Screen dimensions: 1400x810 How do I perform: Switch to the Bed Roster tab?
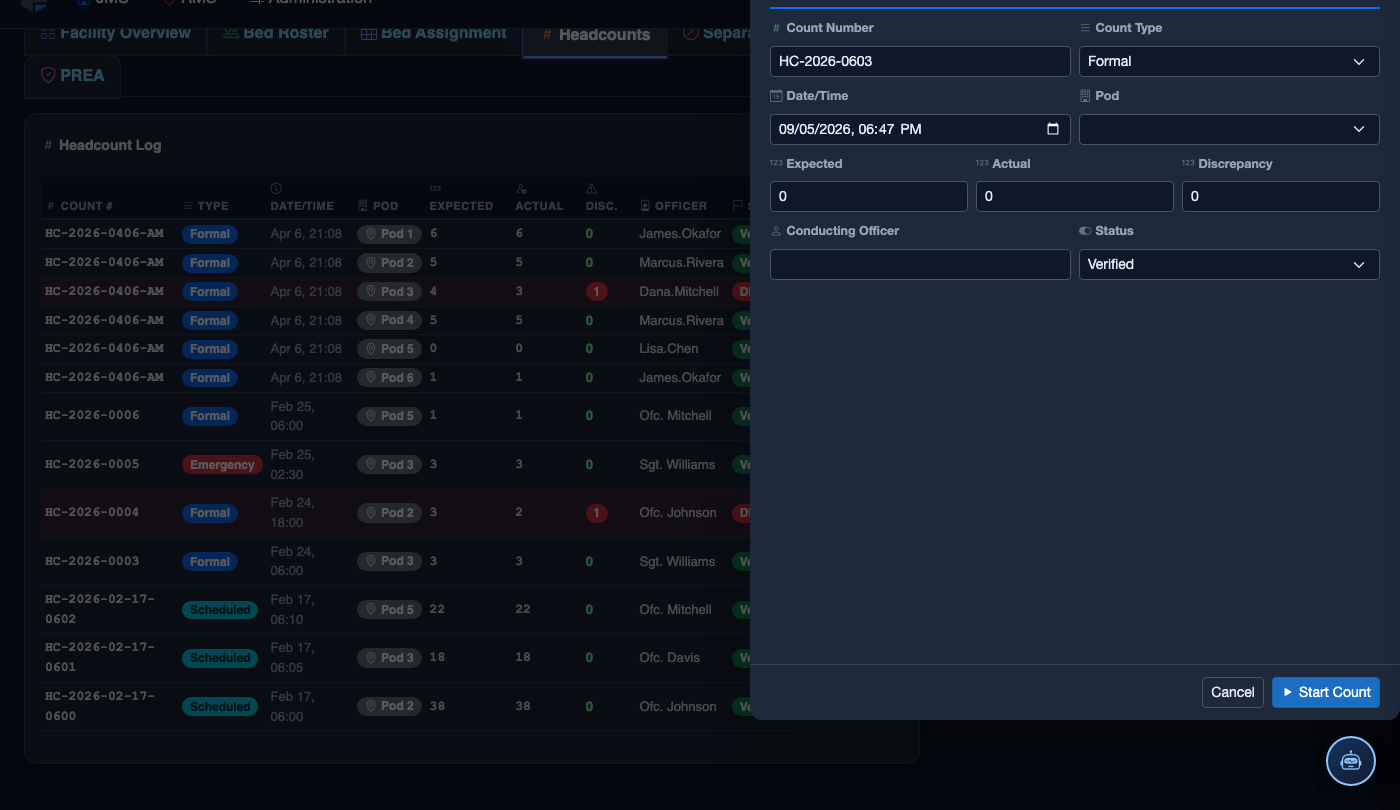(276, 34)
